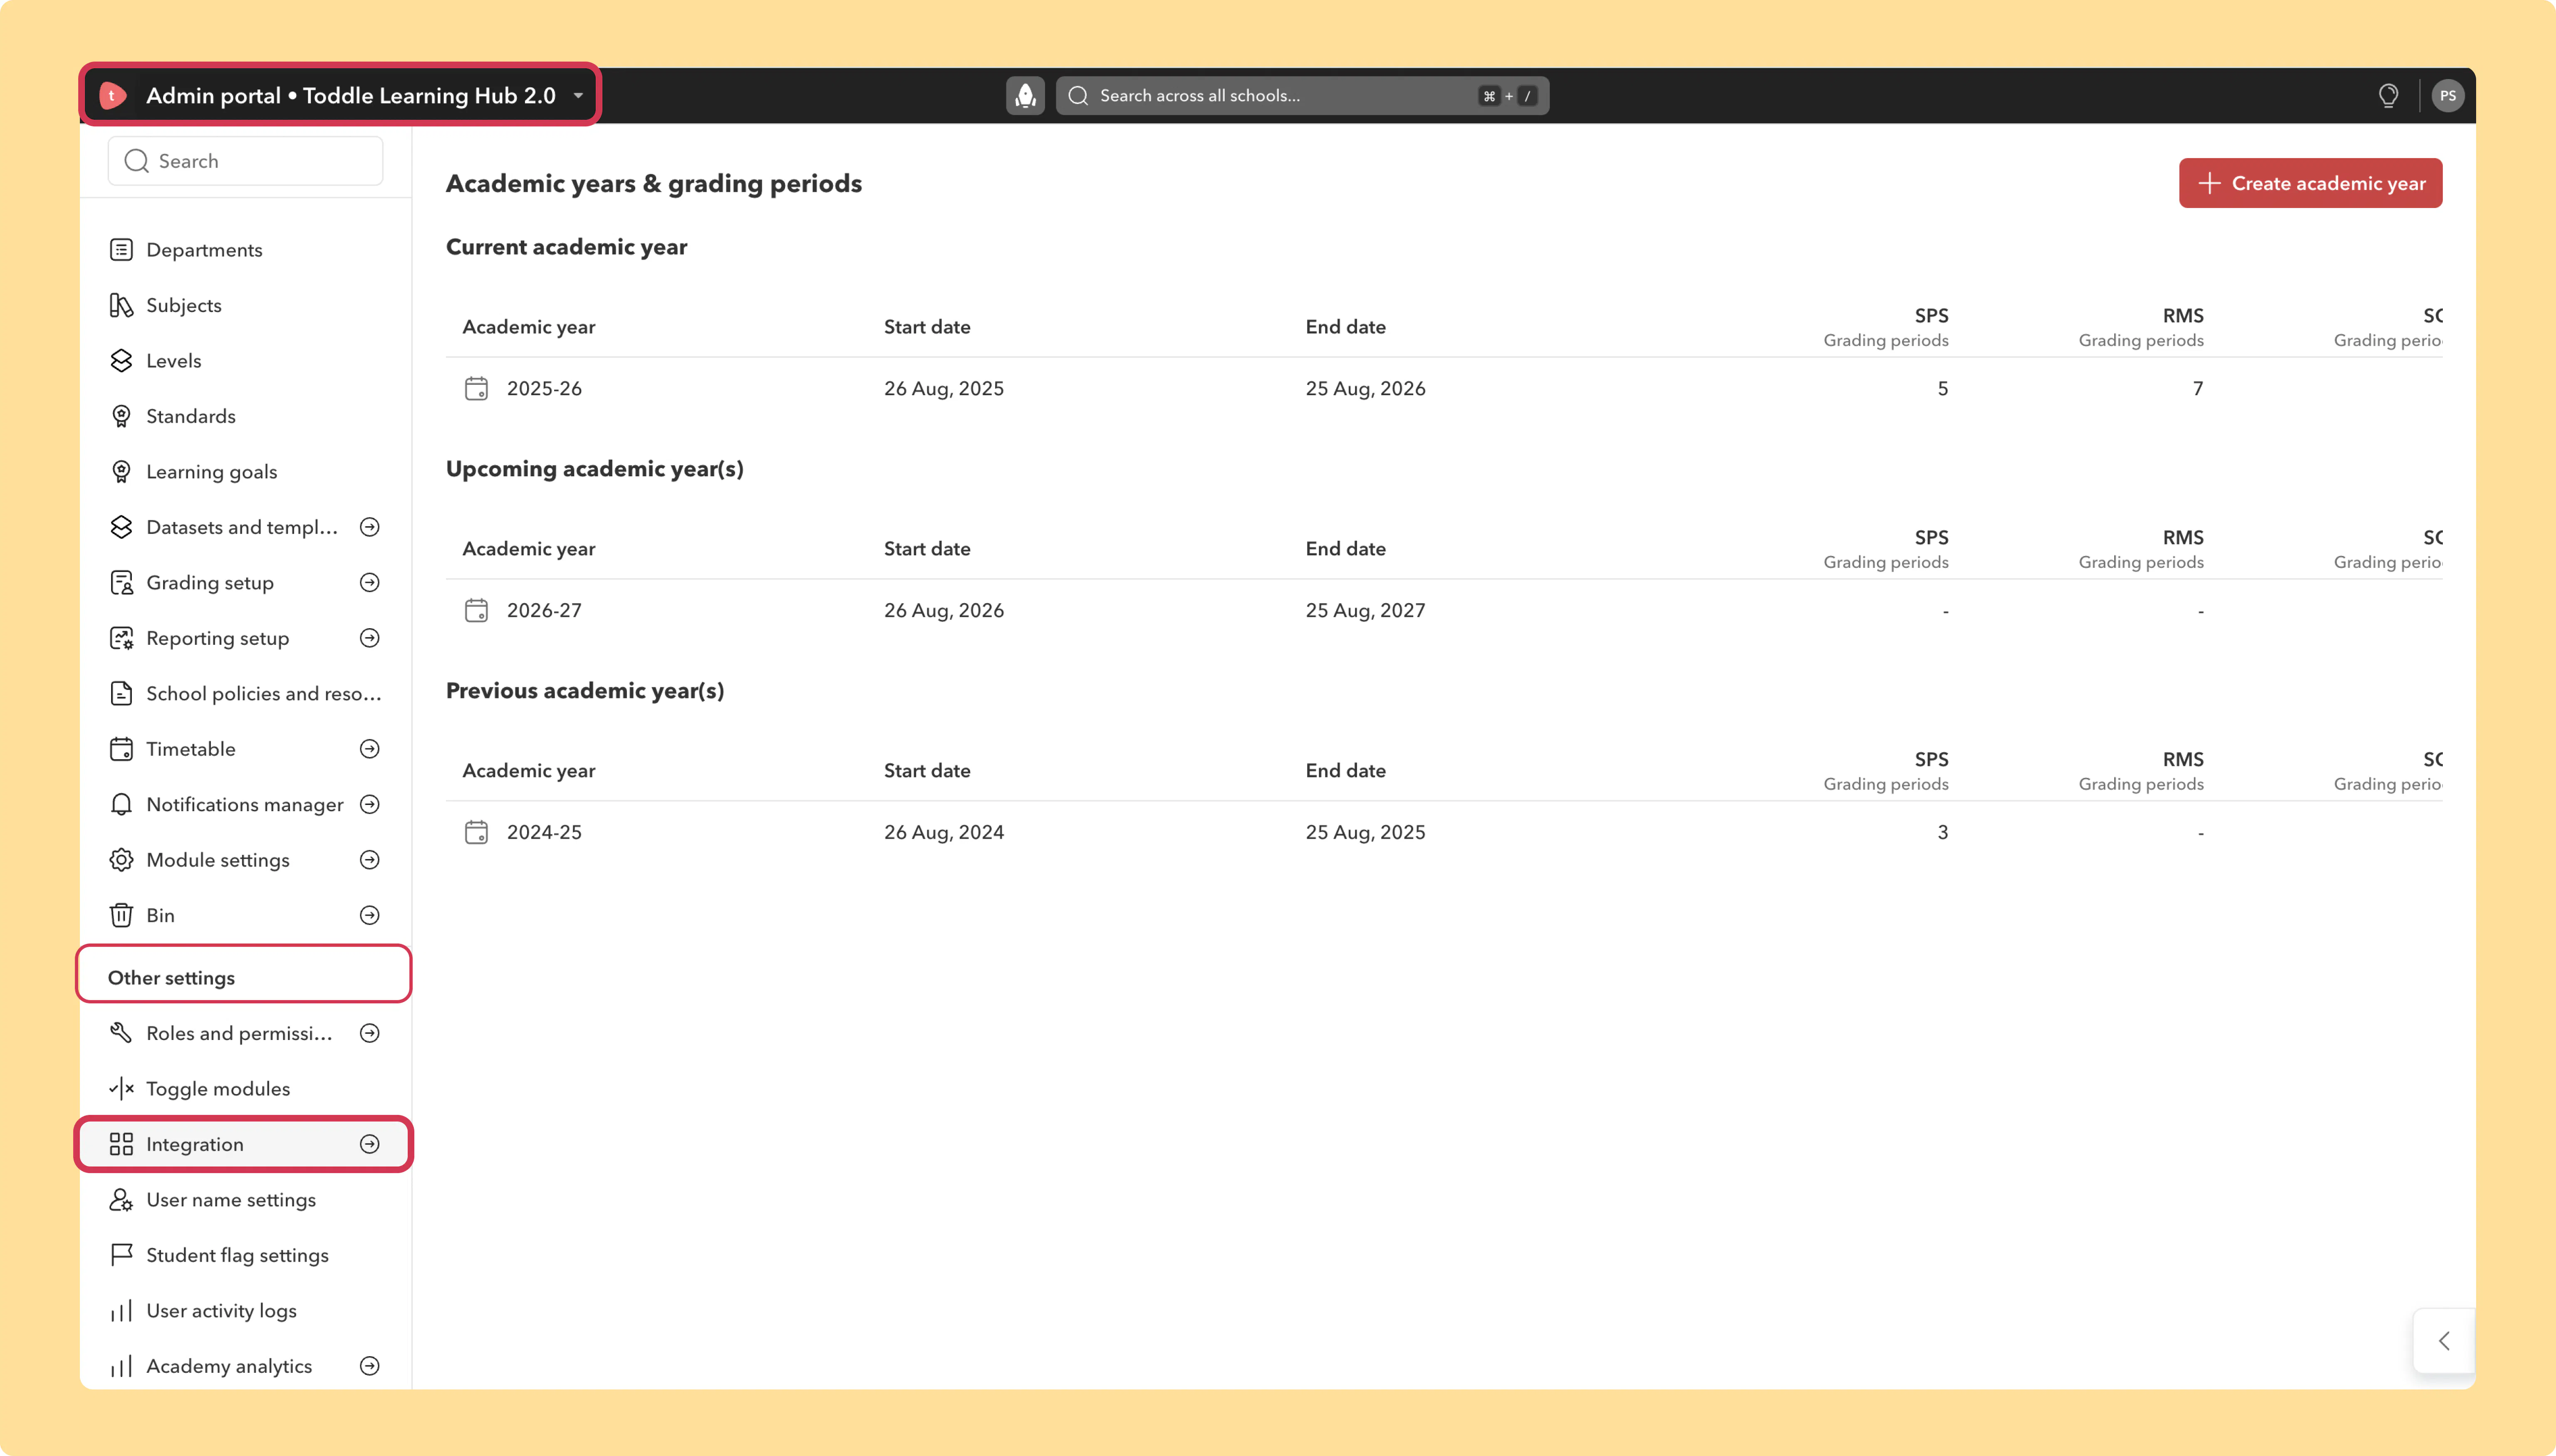Screen dimensions: 2556x1456
Task: Click the Module settings gear icon
Action: click(121, 860)
